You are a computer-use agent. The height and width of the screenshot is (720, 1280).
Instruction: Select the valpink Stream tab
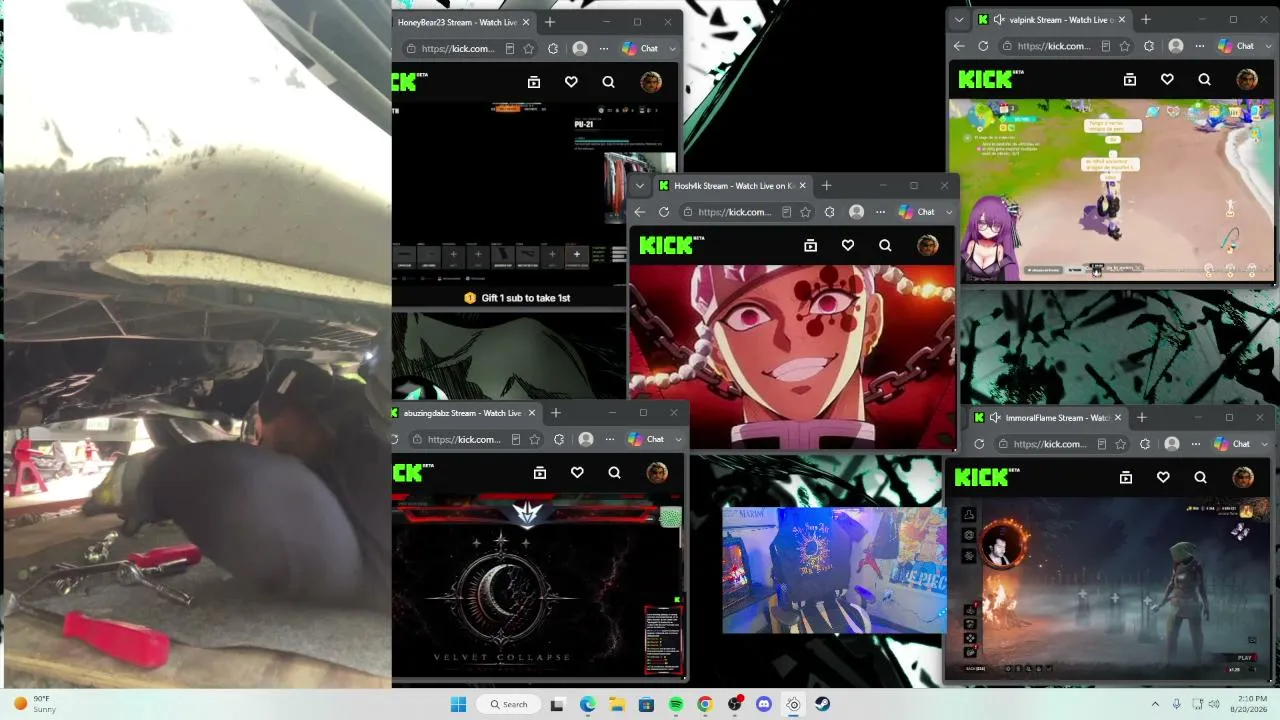1052,20
